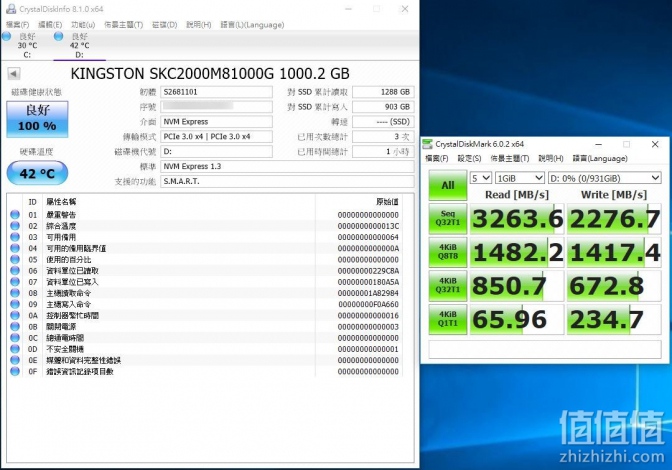This screenshot has width=672, height=470.
Task: Open 說明(H) menu in CrystalDiskInfo
Action: pyautogui.click(x=198, y=25)
